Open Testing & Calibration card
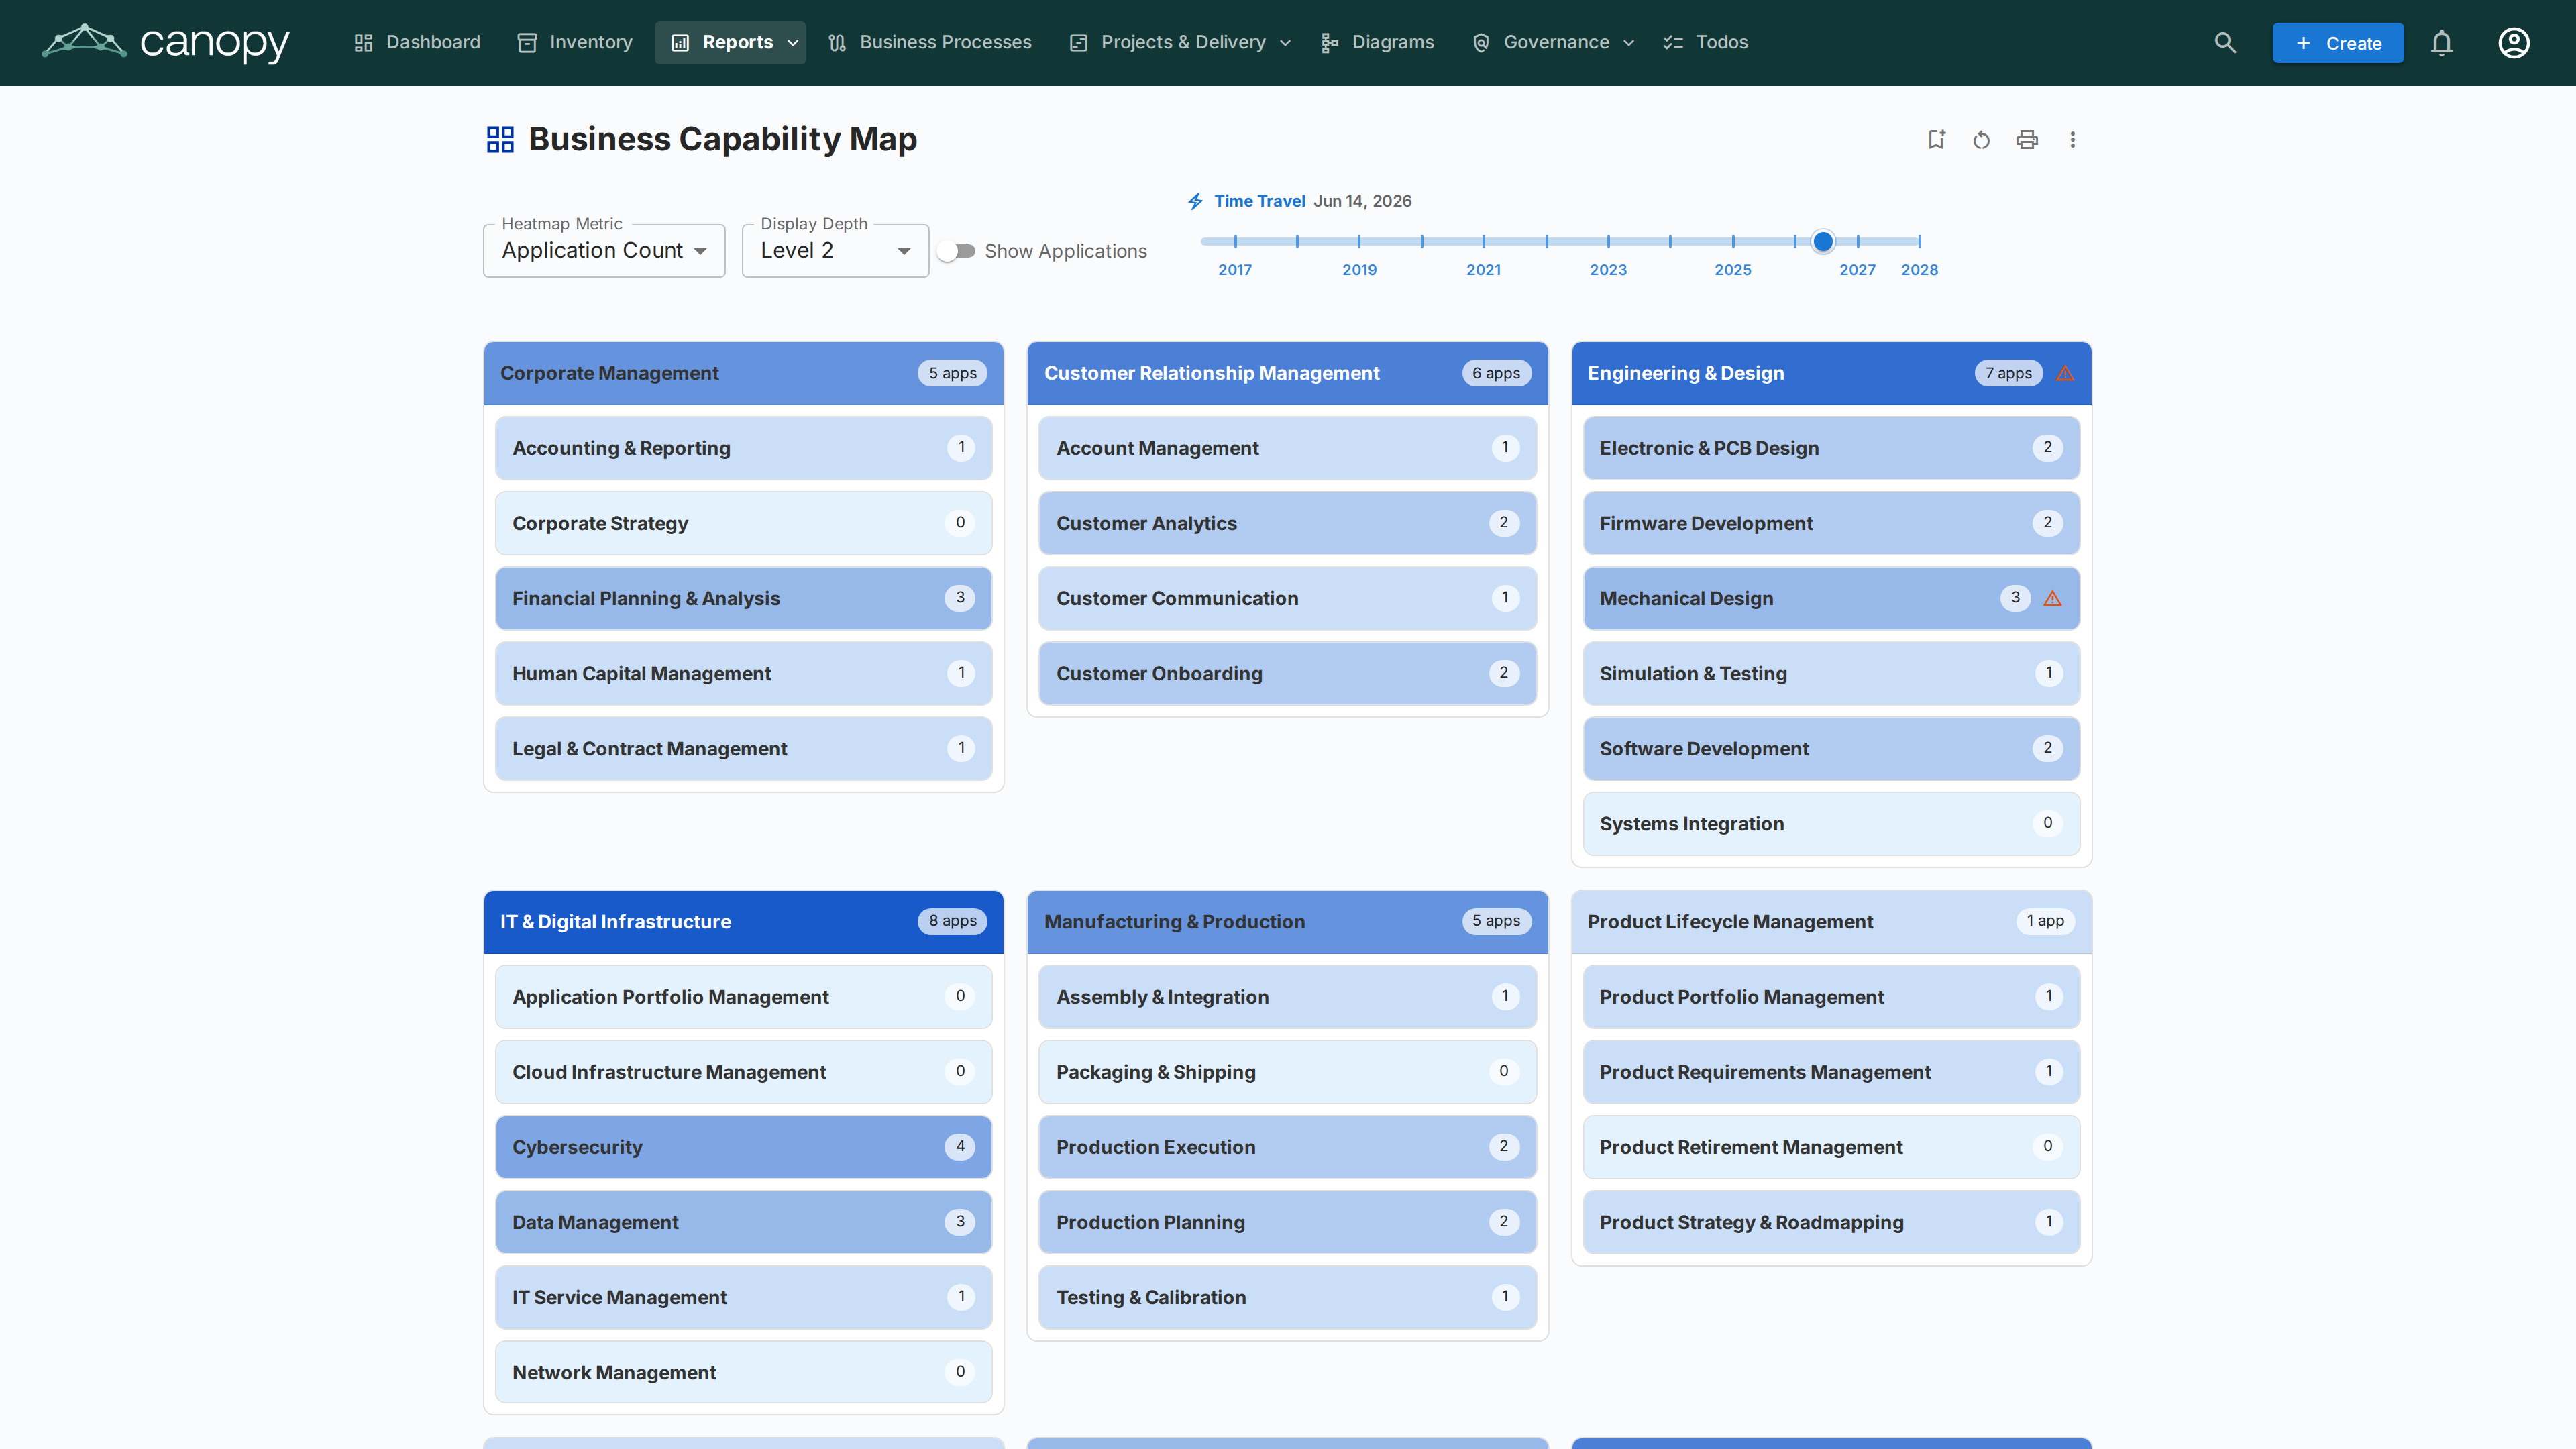This screenshot has width=2576, height=1449. coord(1288,1297)
